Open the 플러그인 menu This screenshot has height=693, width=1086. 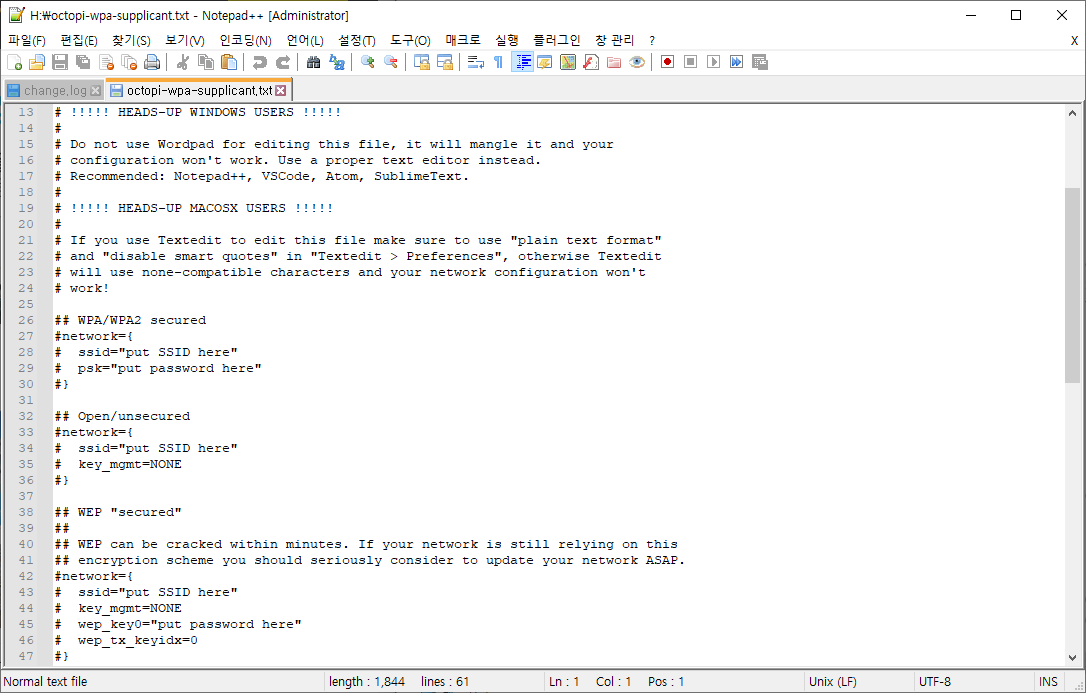pos(556,40)
